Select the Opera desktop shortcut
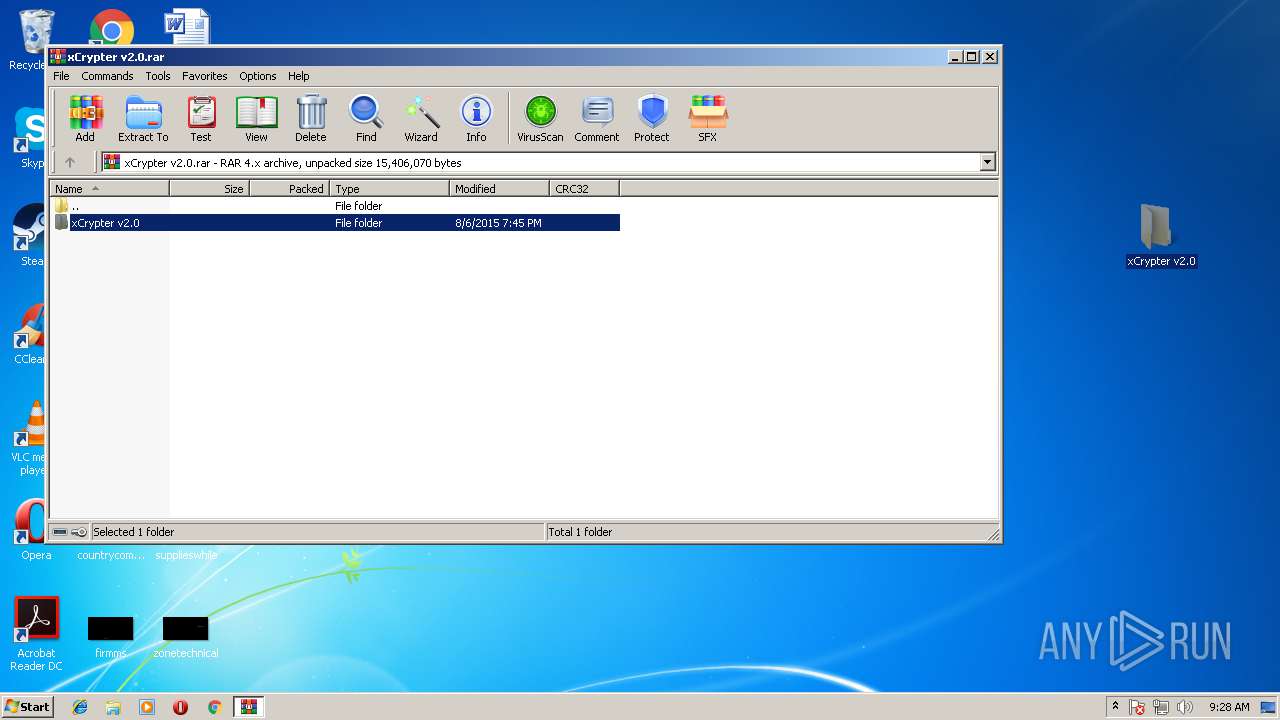This screenshot has height=720, width=1280. [x=36, y=530]
